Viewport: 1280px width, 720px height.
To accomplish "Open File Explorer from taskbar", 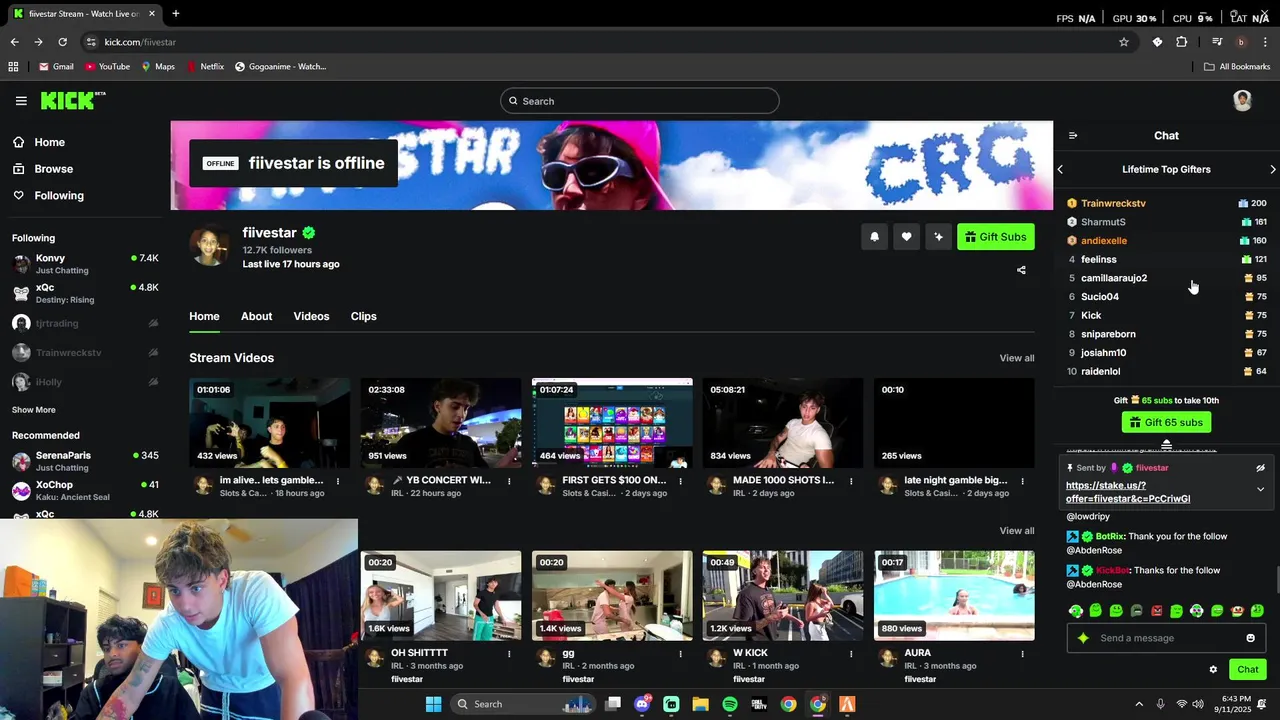I will (700, 704).
